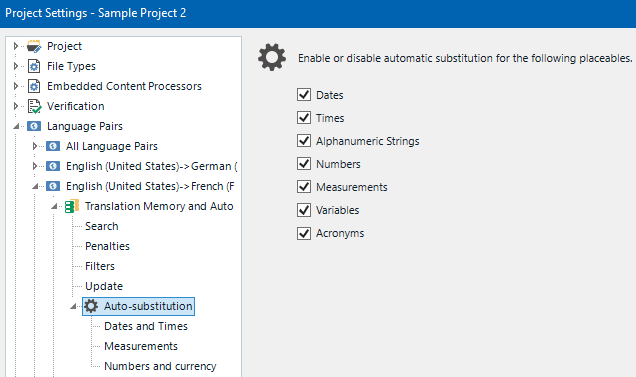Toggle the Alphanumeric Strings checkbox
Viewport: 636px width, 377px height.
coord(304,141)
